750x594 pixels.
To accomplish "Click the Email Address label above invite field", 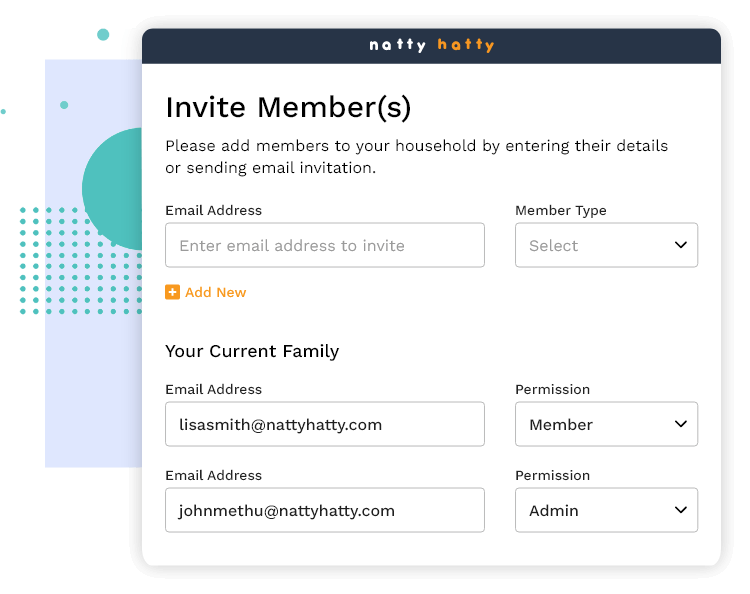I will click(213, 211).
